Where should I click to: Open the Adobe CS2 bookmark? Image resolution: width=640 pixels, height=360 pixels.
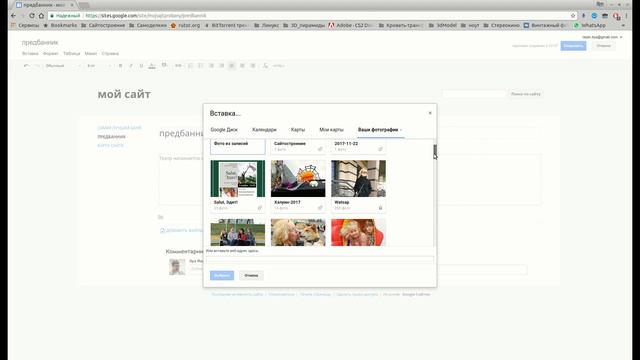tap(351, 25)
